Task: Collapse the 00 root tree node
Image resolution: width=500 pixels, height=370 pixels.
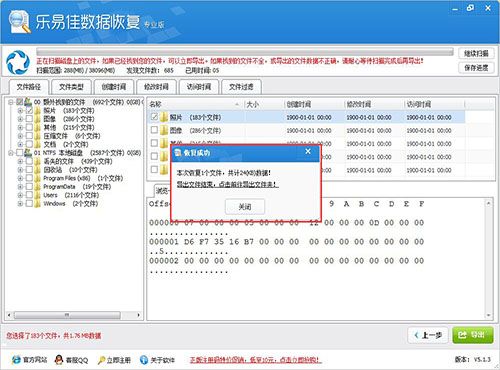Action: [11, 102]
